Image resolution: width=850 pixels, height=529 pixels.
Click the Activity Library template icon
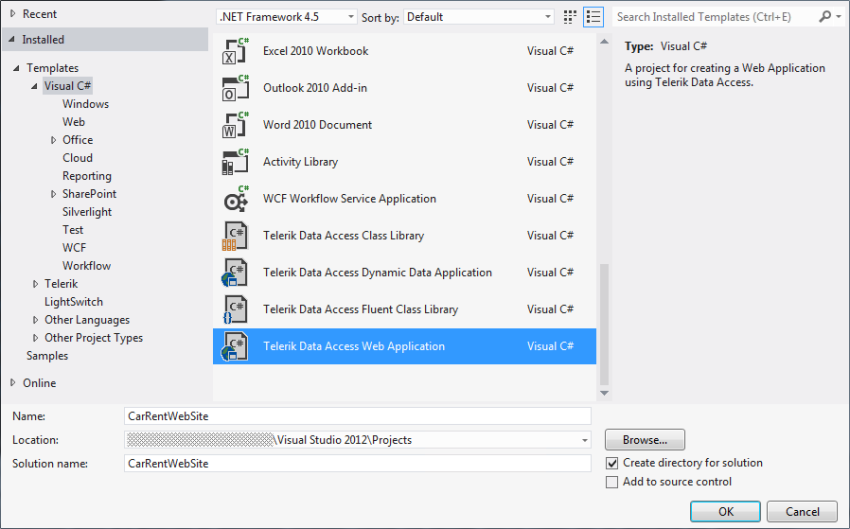(x=235, y=162)
